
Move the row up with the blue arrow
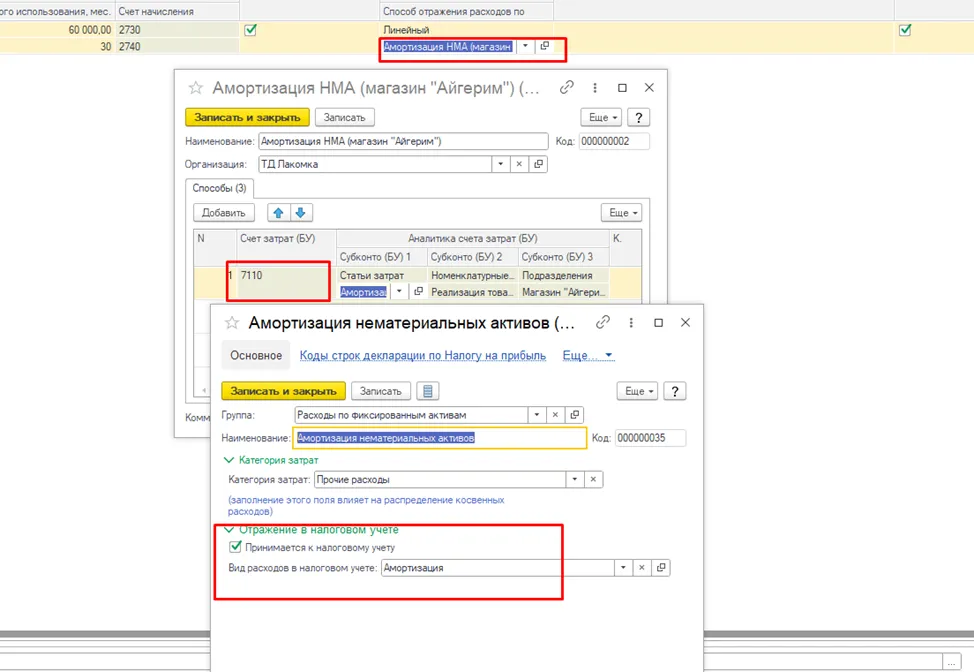(x=278, y=213)
